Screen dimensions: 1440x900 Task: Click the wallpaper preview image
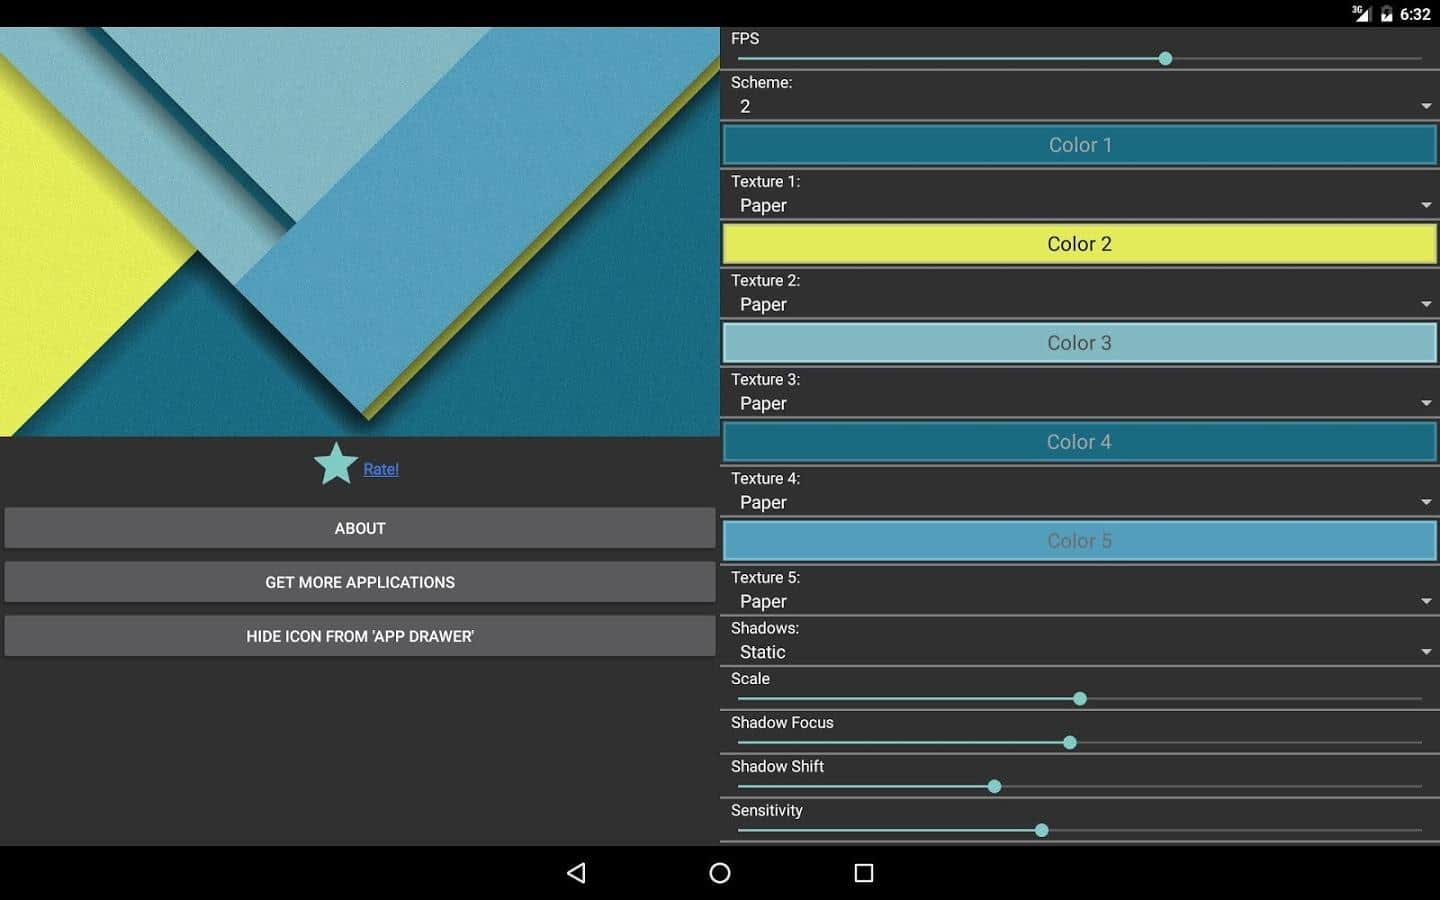coord(360,232)
